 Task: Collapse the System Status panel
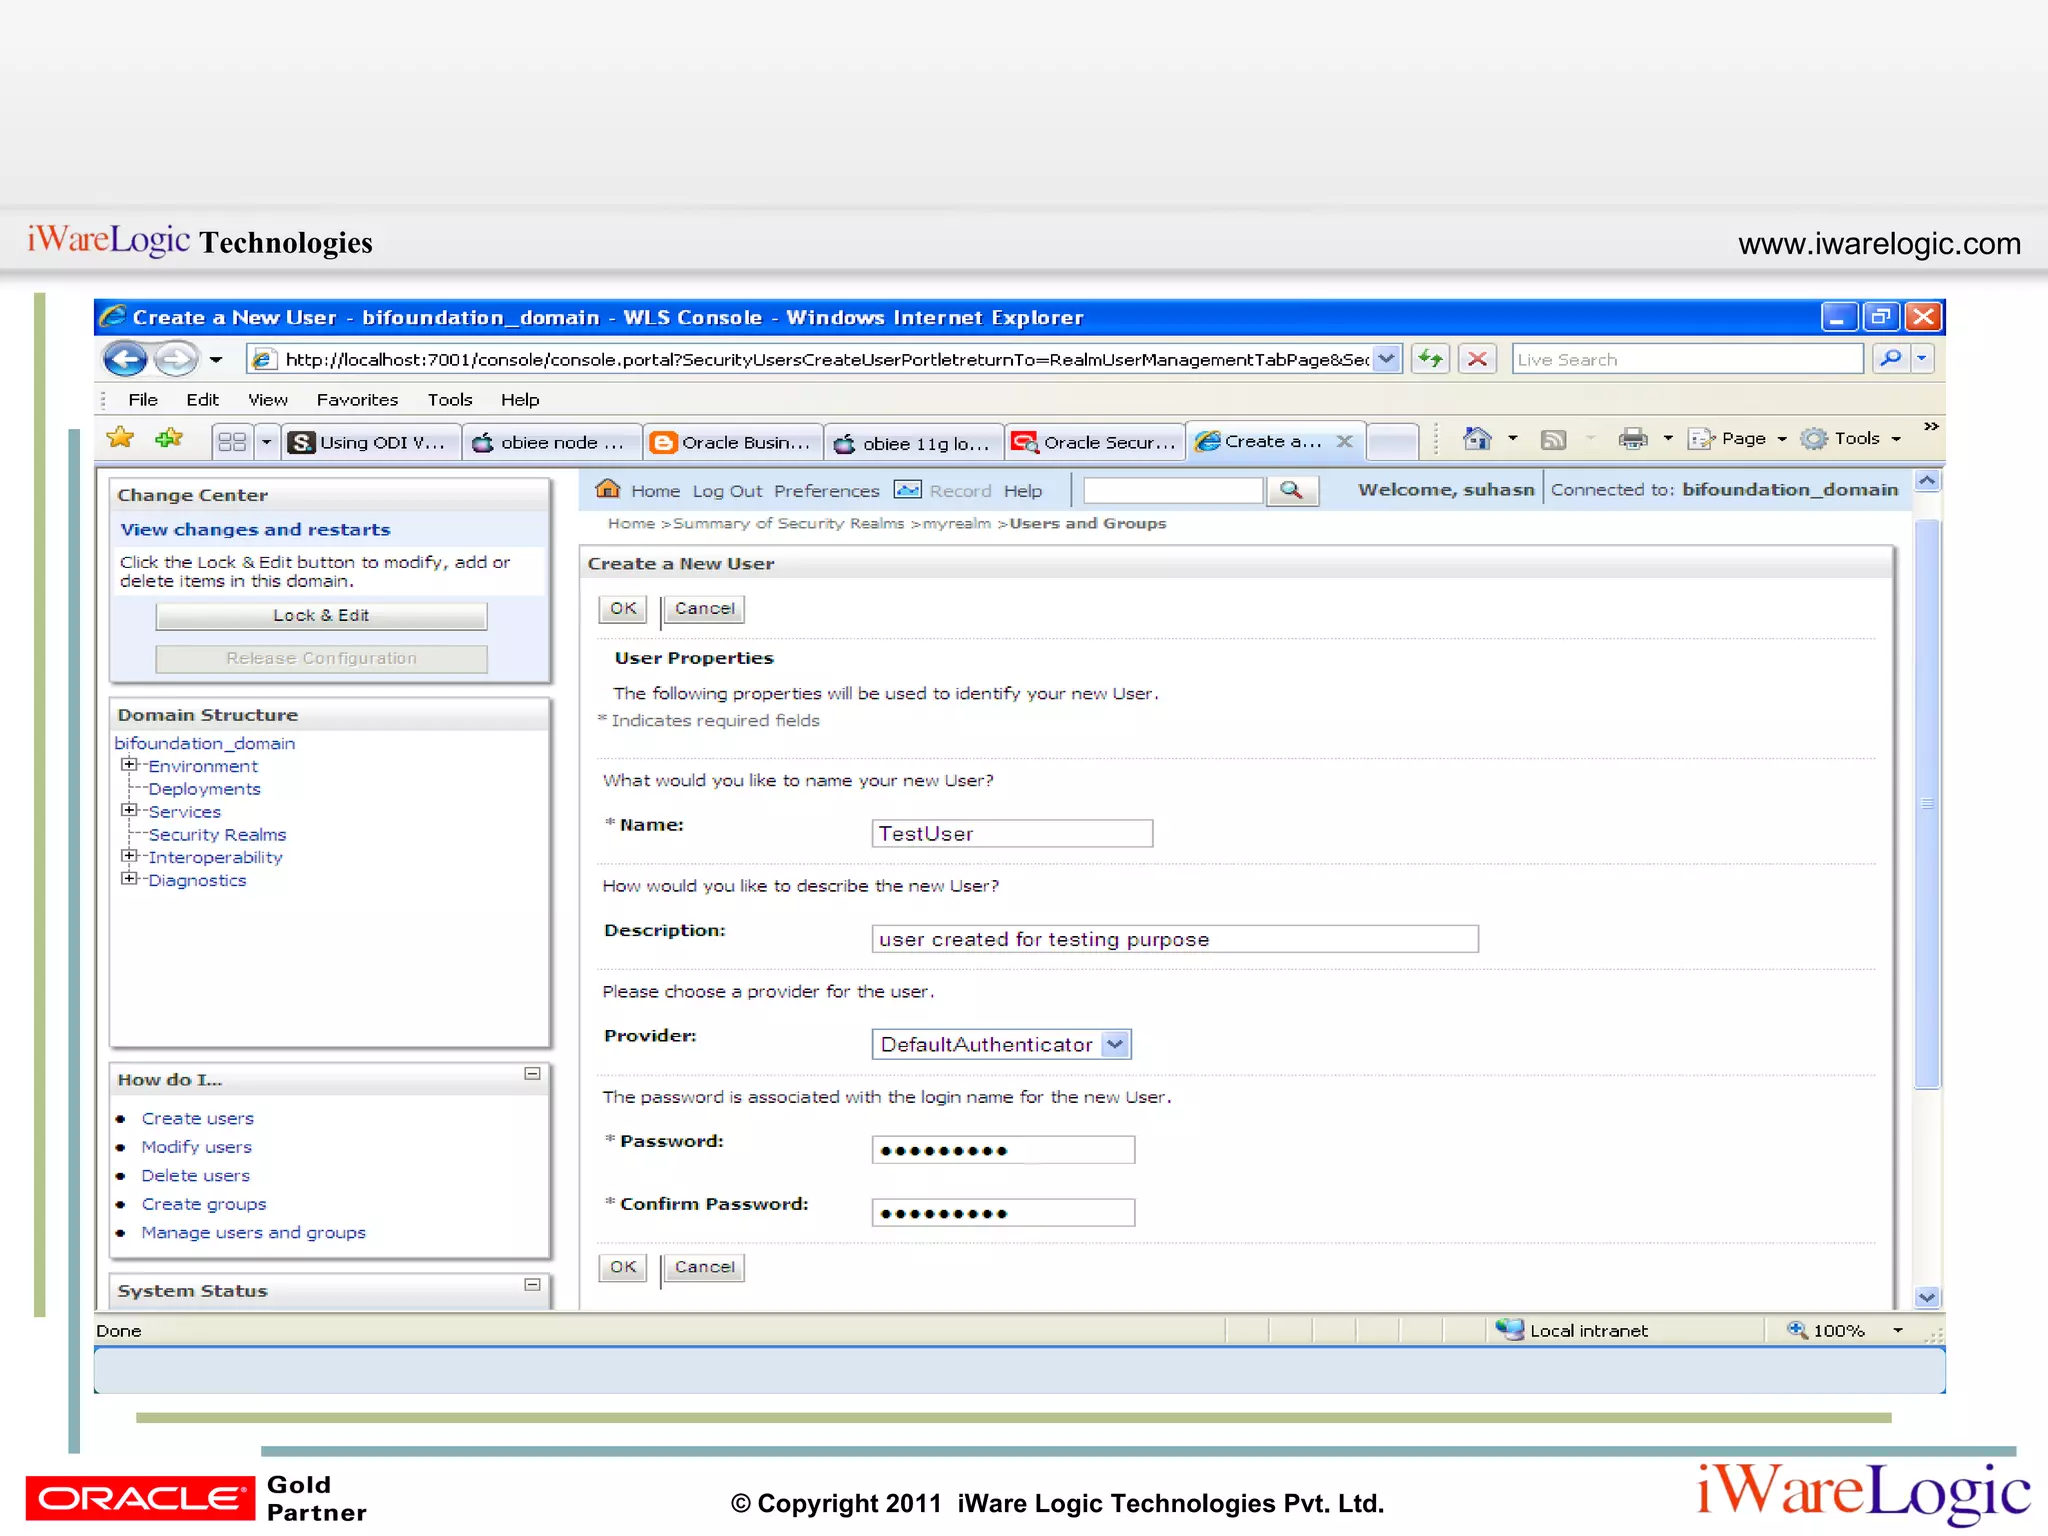click(532, 1285)
